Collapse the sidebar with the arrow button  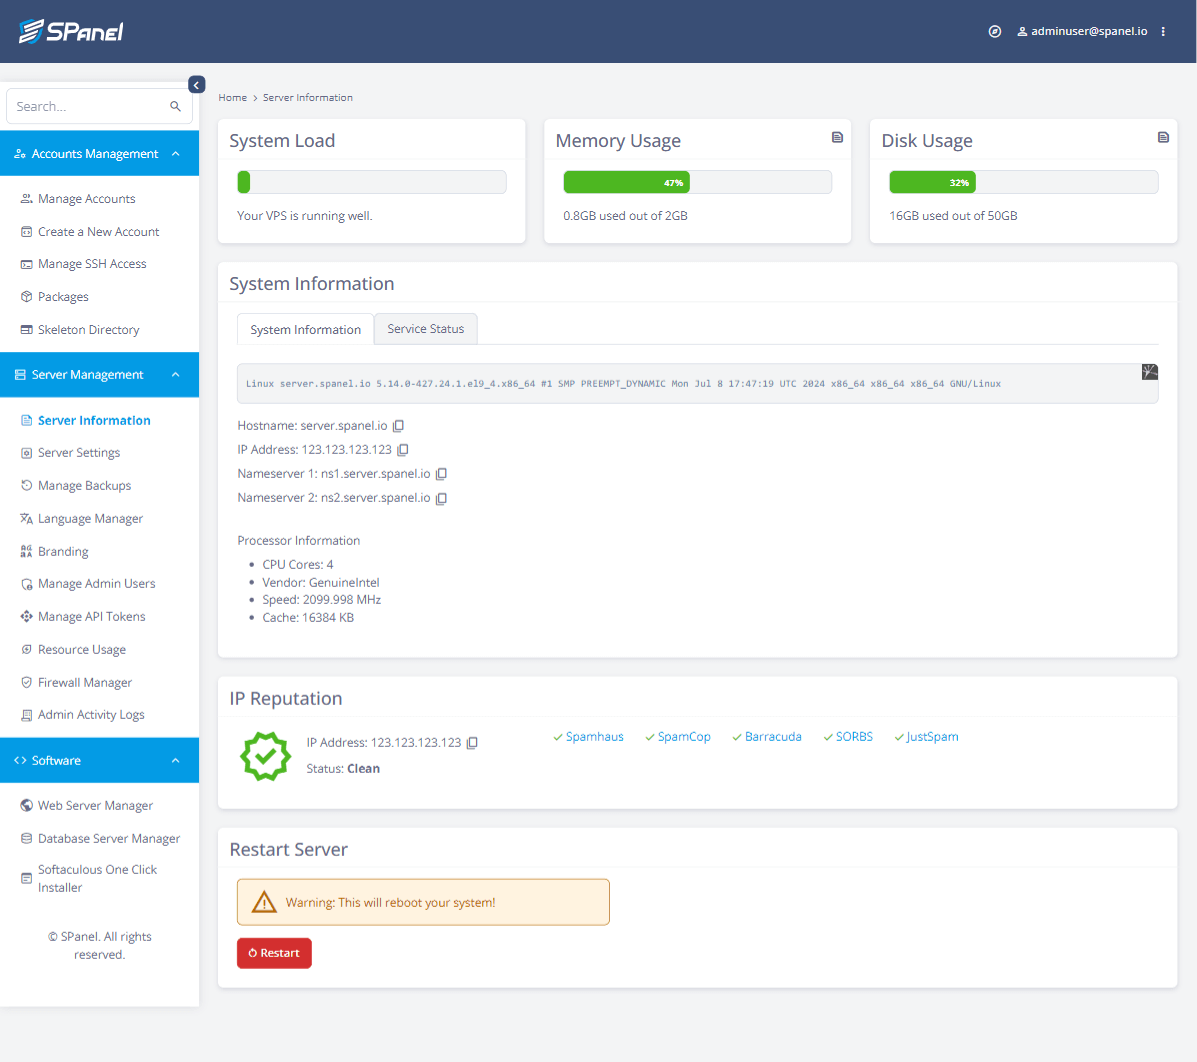pyautogui.click(x=196, y=84)
